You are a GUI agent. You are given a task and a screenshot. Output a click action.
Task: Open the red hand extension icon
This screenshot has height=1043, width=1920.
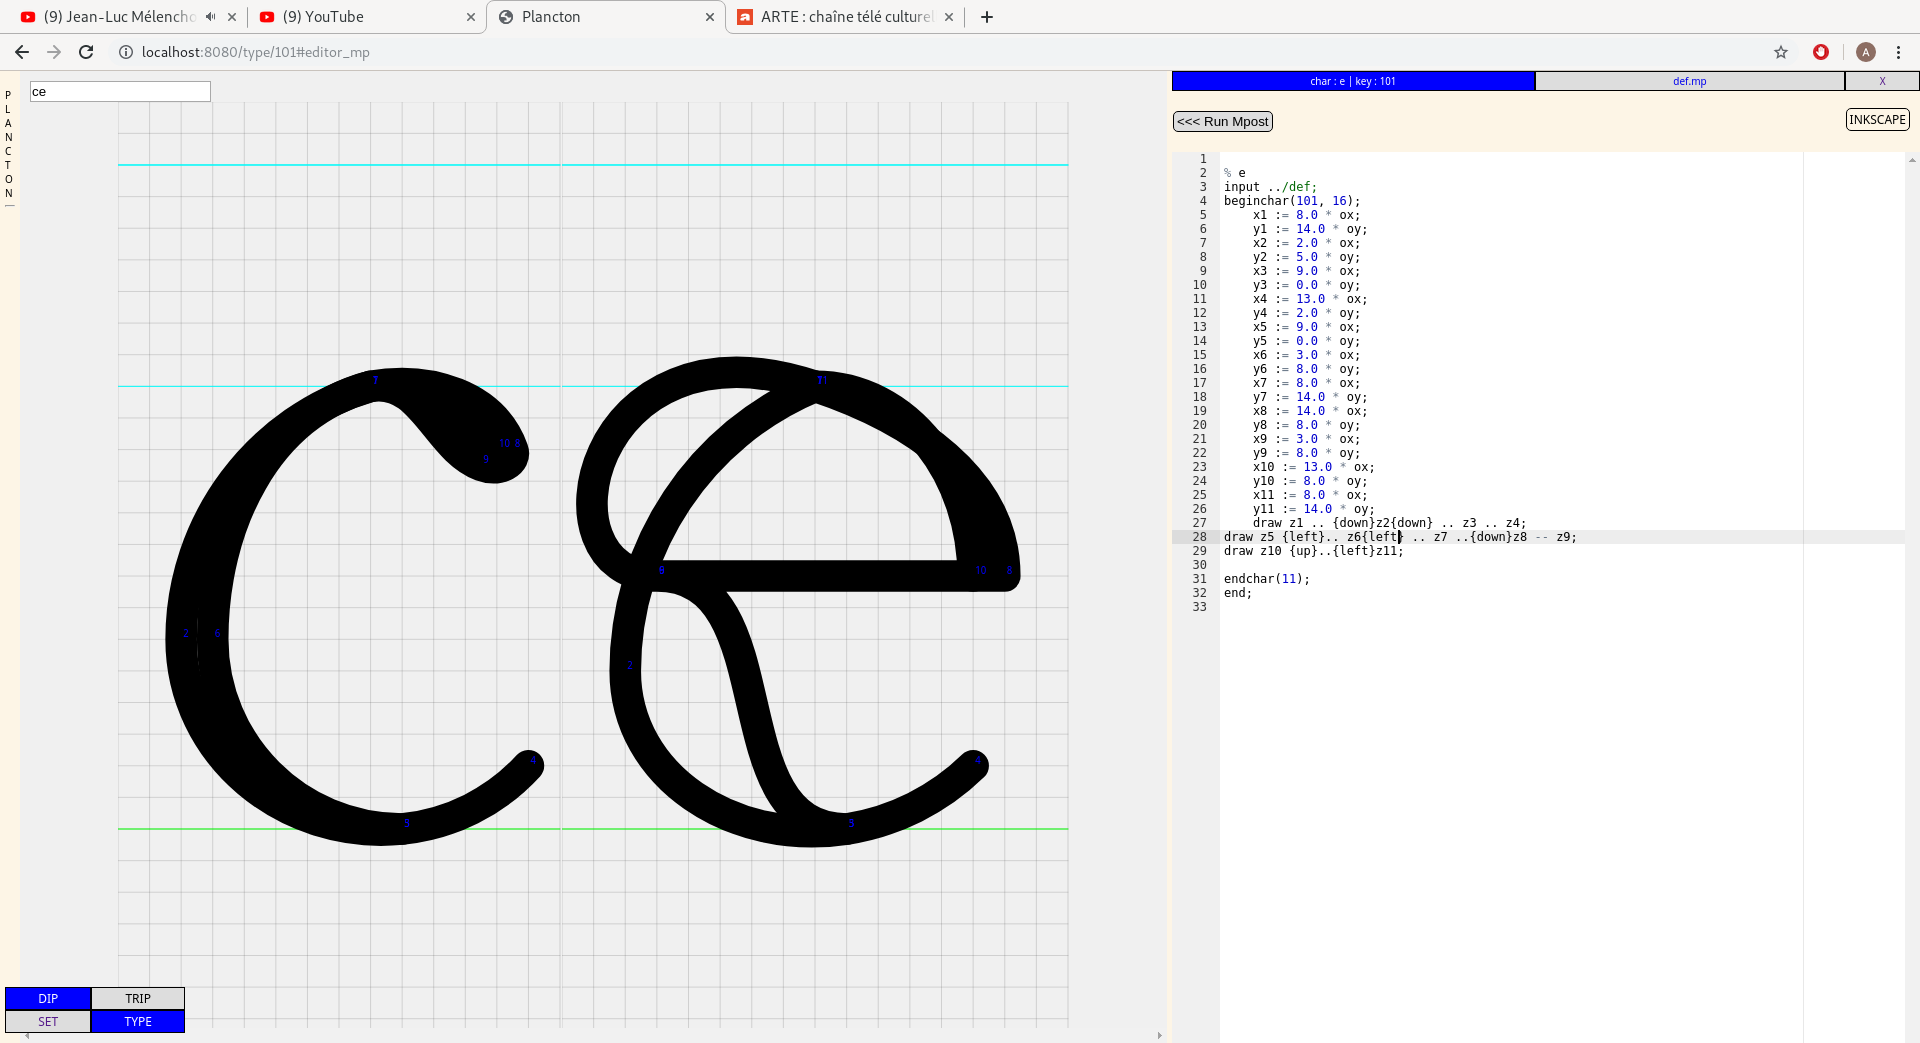1821,52
